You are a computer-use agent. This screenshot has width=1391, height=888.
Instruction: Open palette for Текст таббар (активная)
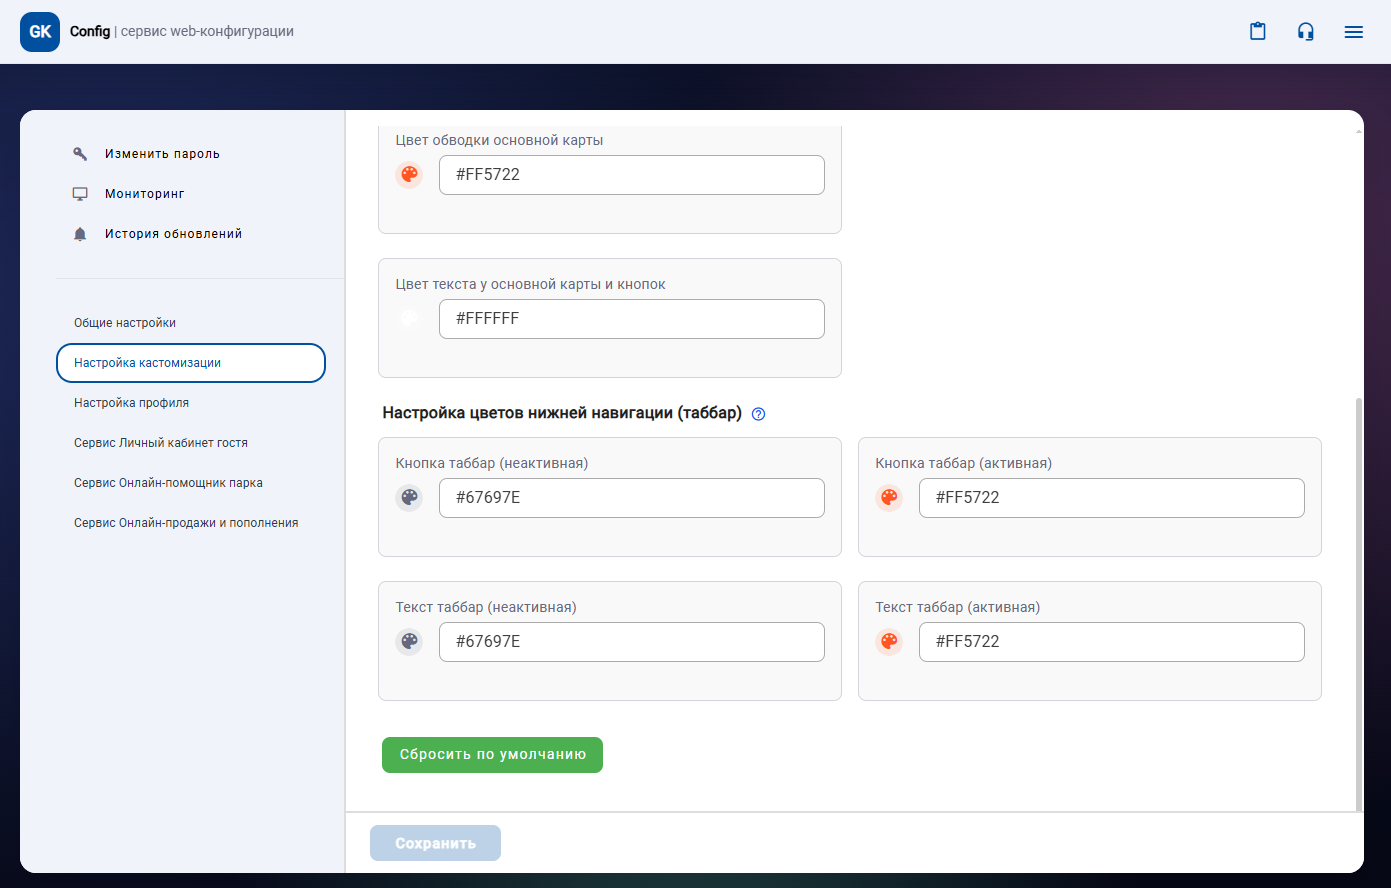click(x=889, y=642)
